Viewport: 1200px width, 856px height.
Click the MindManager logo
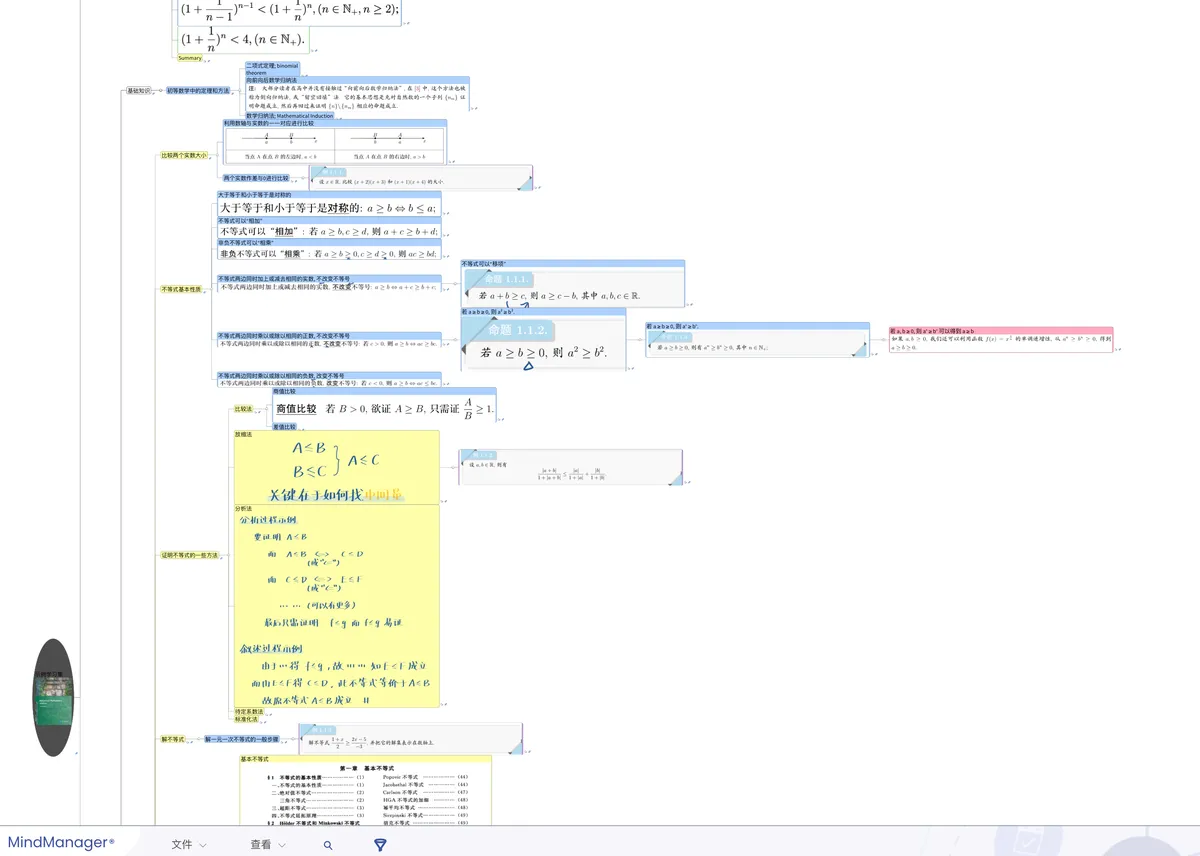coord(61,843)
